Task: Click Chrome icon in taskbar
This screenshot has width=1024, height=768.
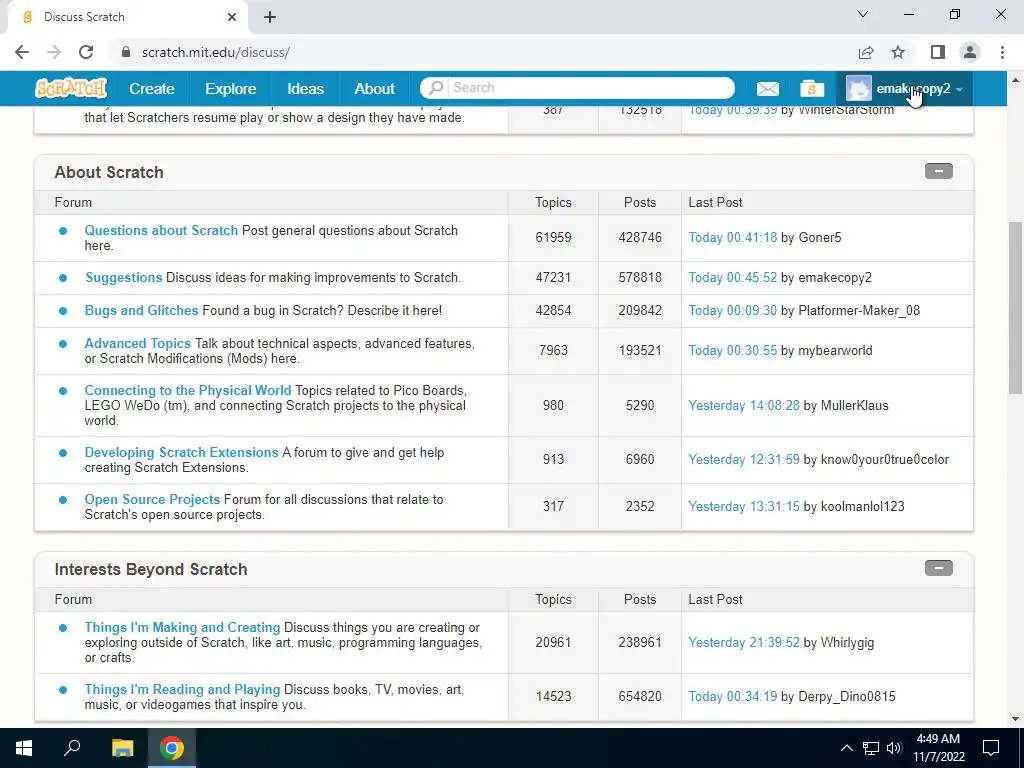Action: (x=172, y=748)
